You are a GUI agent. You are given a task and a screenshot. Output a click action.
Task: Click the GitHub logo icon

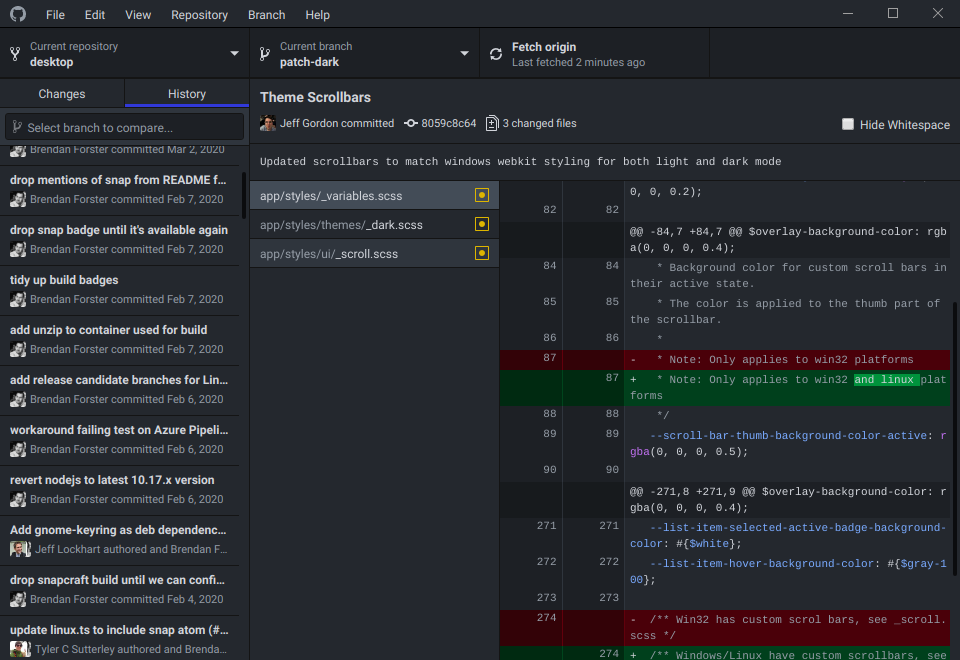18,13
